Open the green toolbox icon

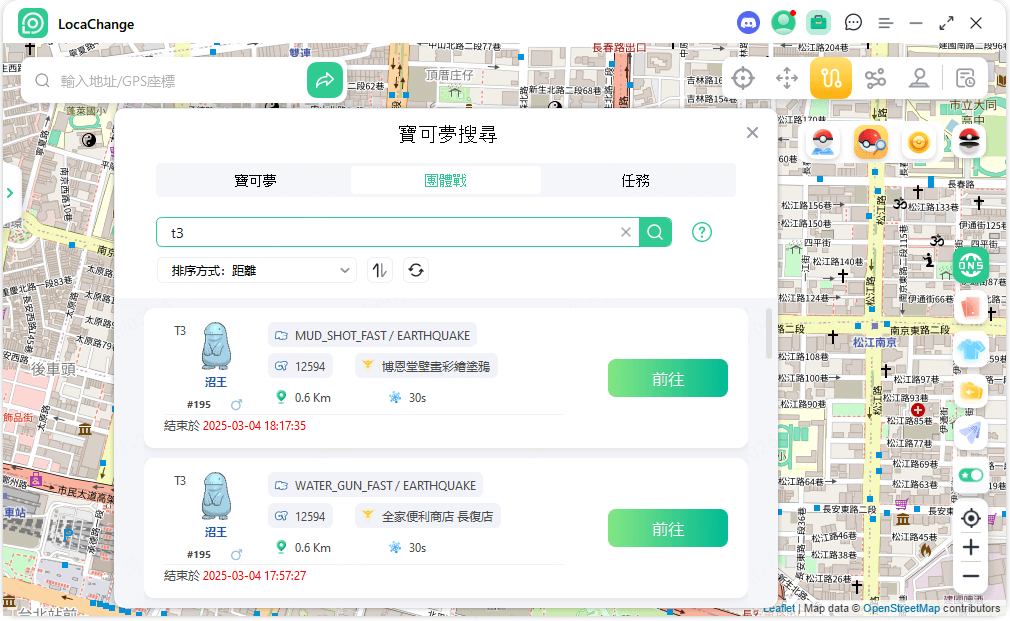(x=818, y=23)
